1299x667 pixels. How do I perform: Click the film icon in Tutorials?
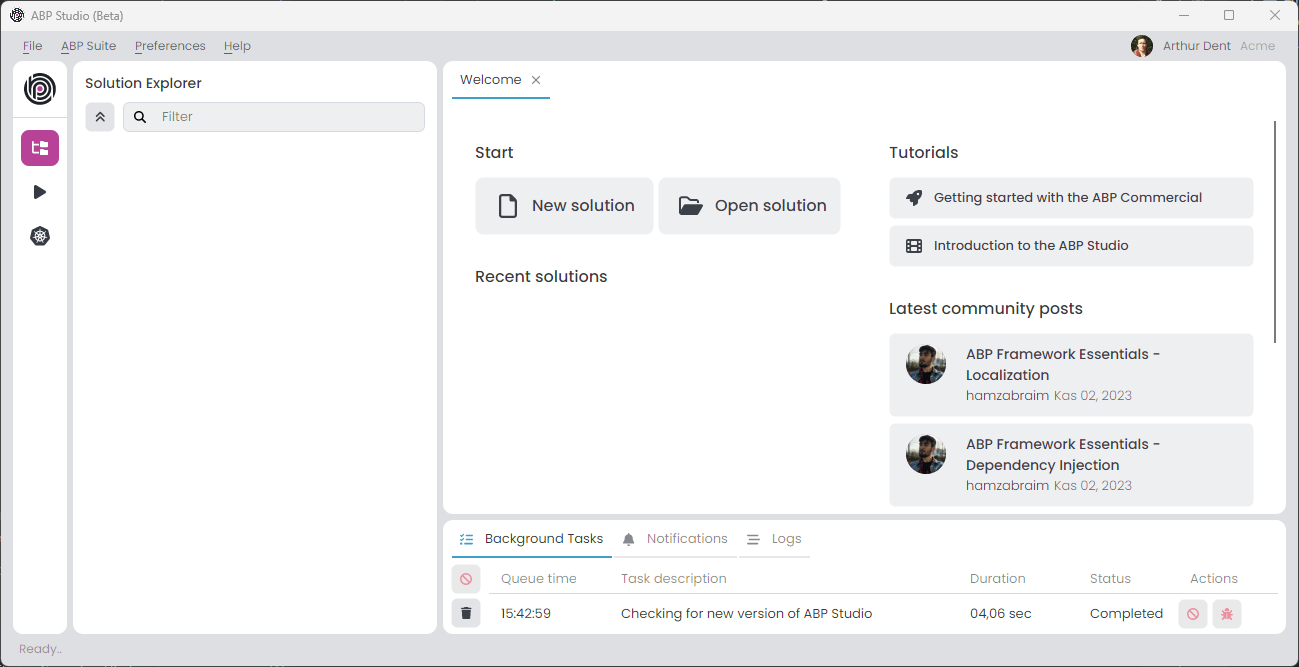pos(914,246)
